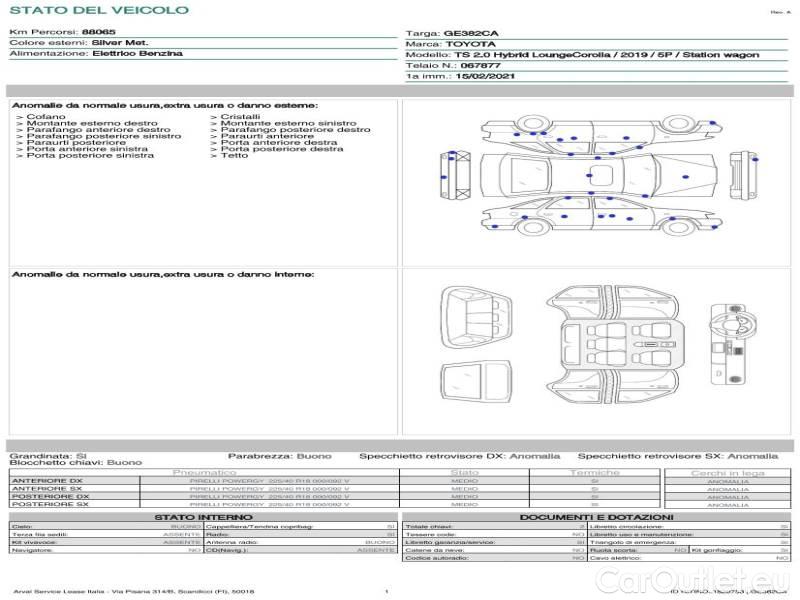The image size is (800, 600).
Task: Click the Parabrezza: Buono entry
Action: tap(280, 456)
